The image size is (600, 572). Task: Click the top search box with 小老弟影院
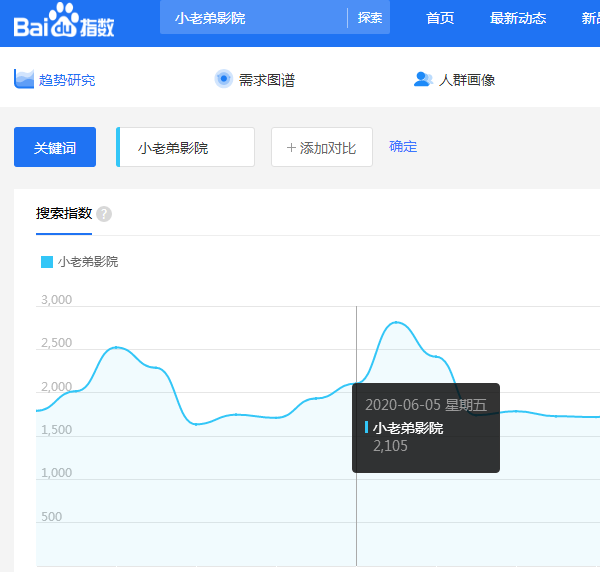tap(253, 18)
